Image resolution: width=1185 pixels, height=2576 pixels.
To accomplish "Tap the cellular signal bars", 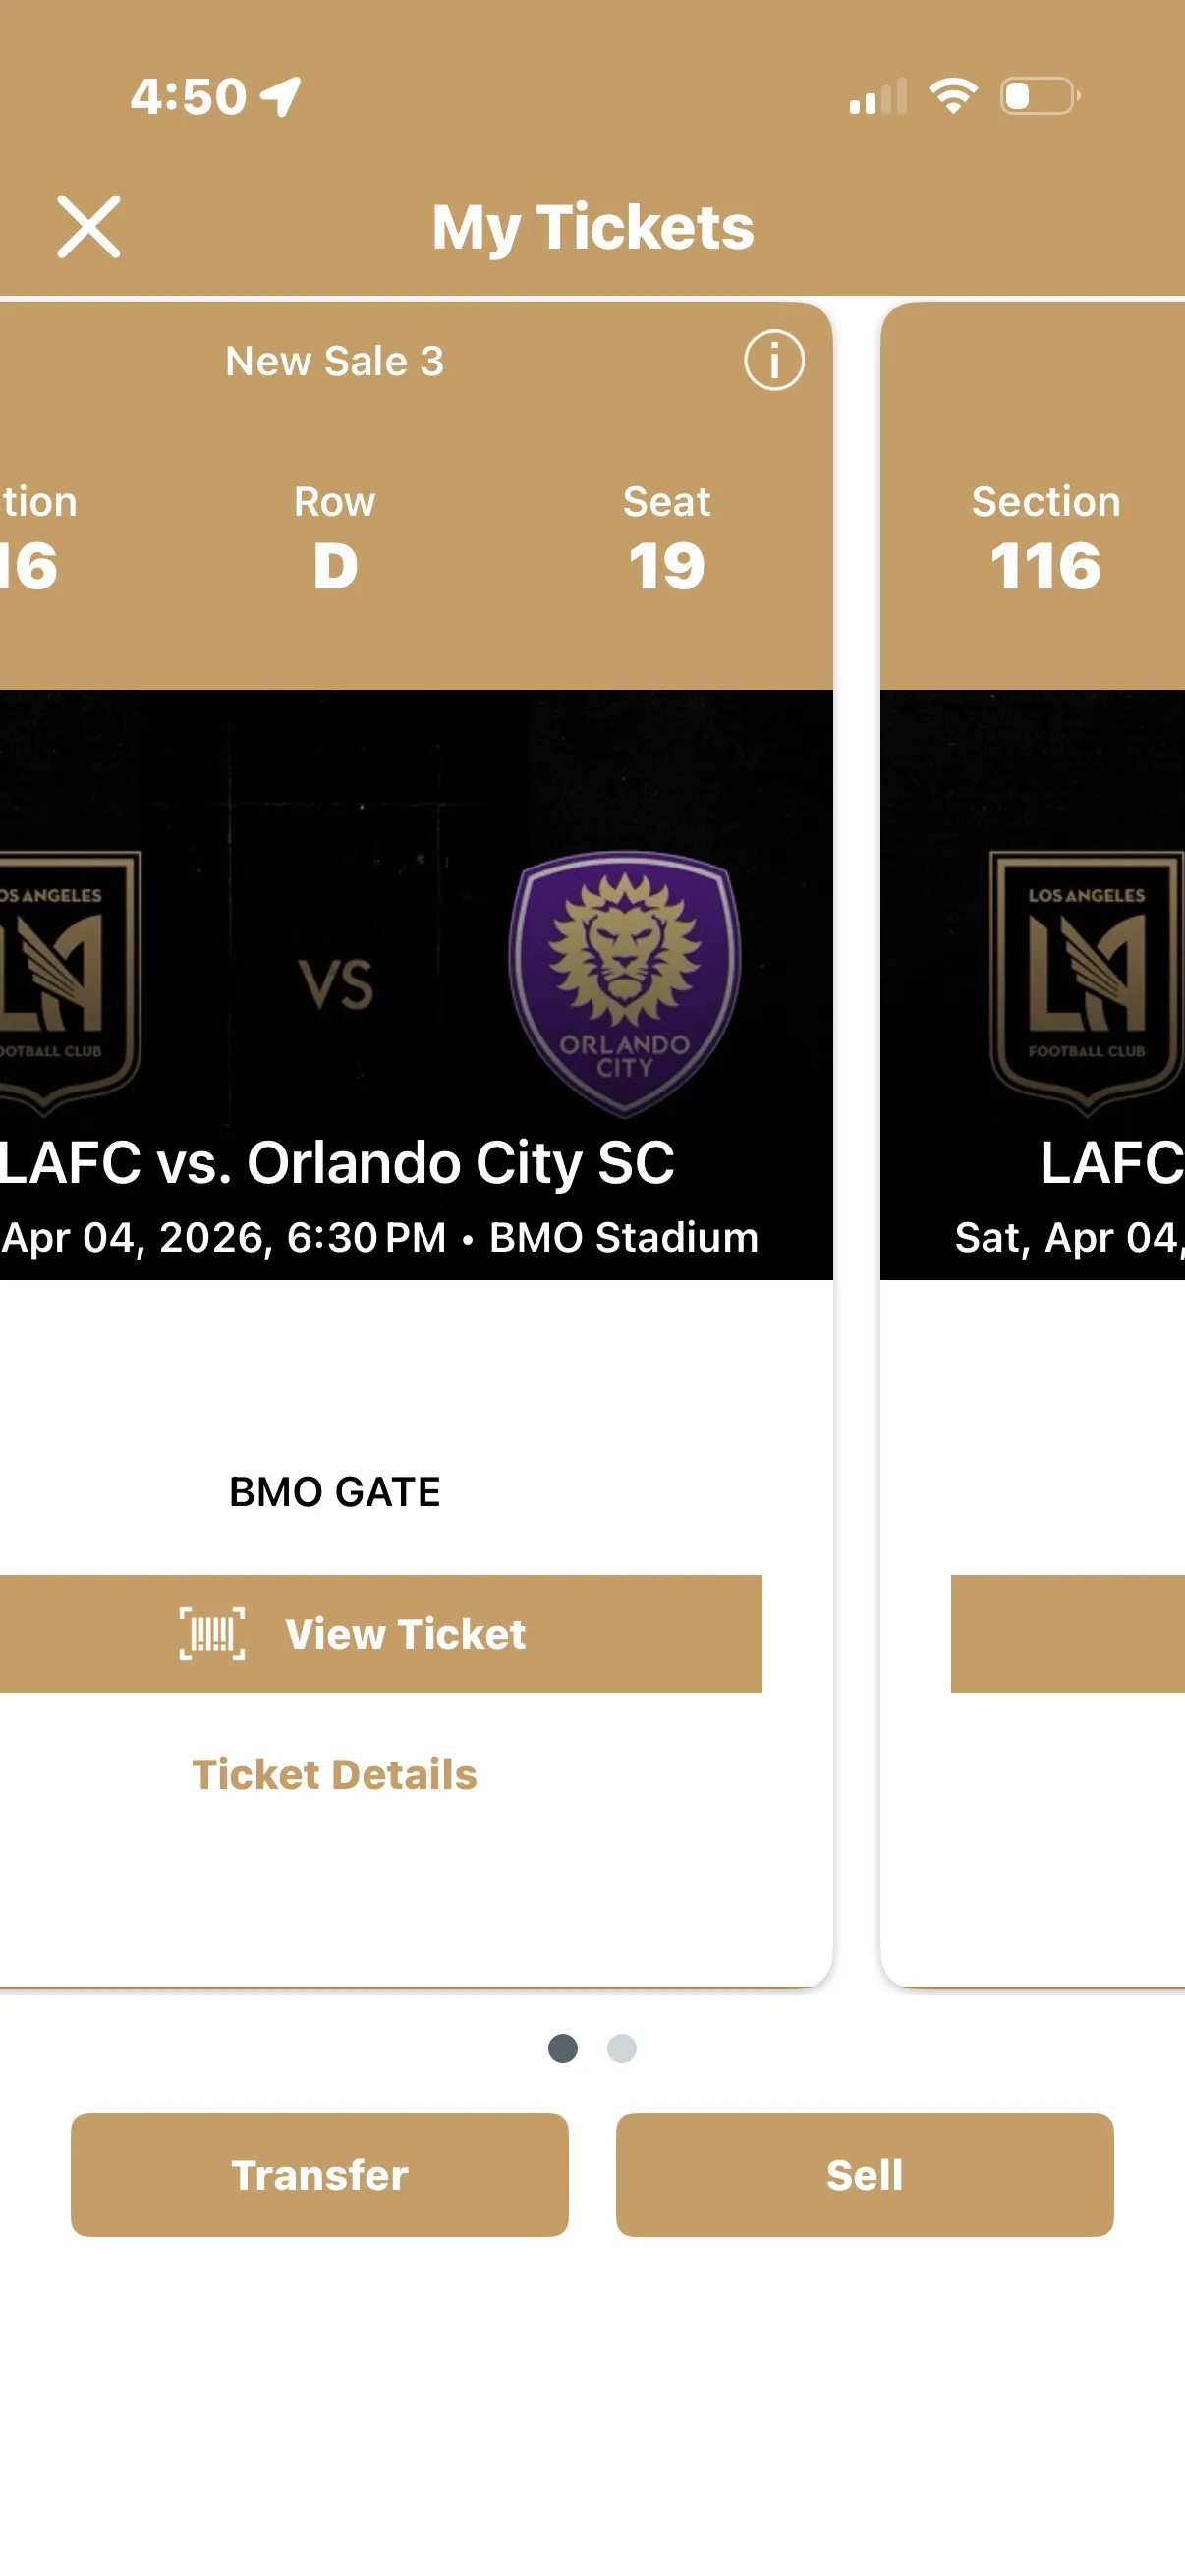I will [877, 97].
